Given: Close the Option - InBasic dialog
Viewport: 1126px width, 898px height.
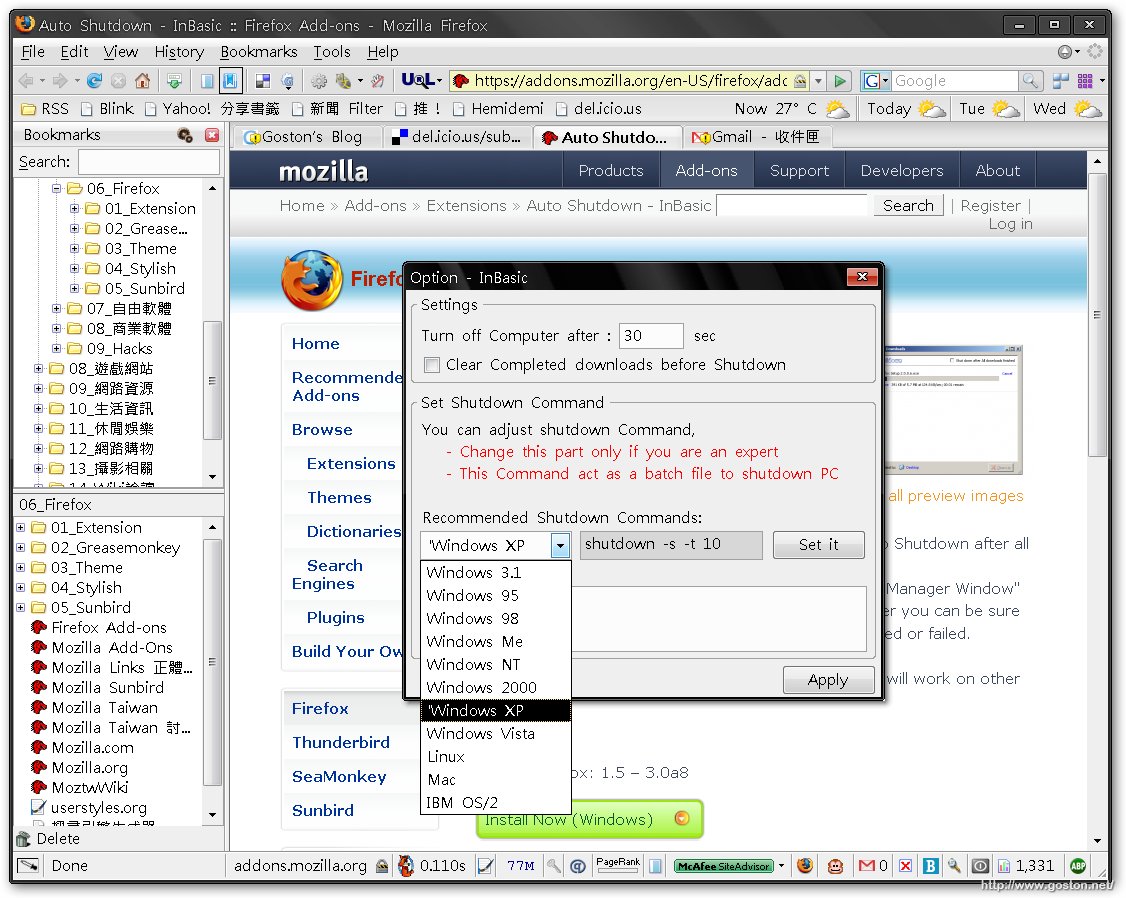Looking at the screenshot, I should pos(862,277).
